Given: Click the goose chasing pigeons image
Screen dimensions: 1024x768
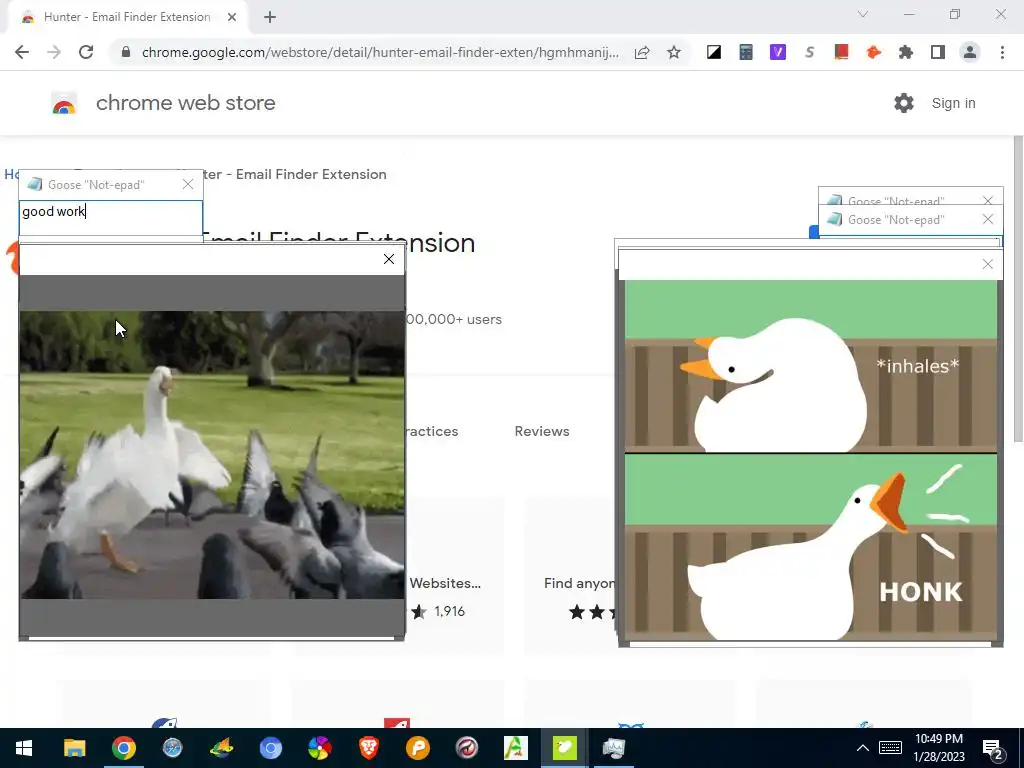Looking at the screenshot, I should 212,455.
